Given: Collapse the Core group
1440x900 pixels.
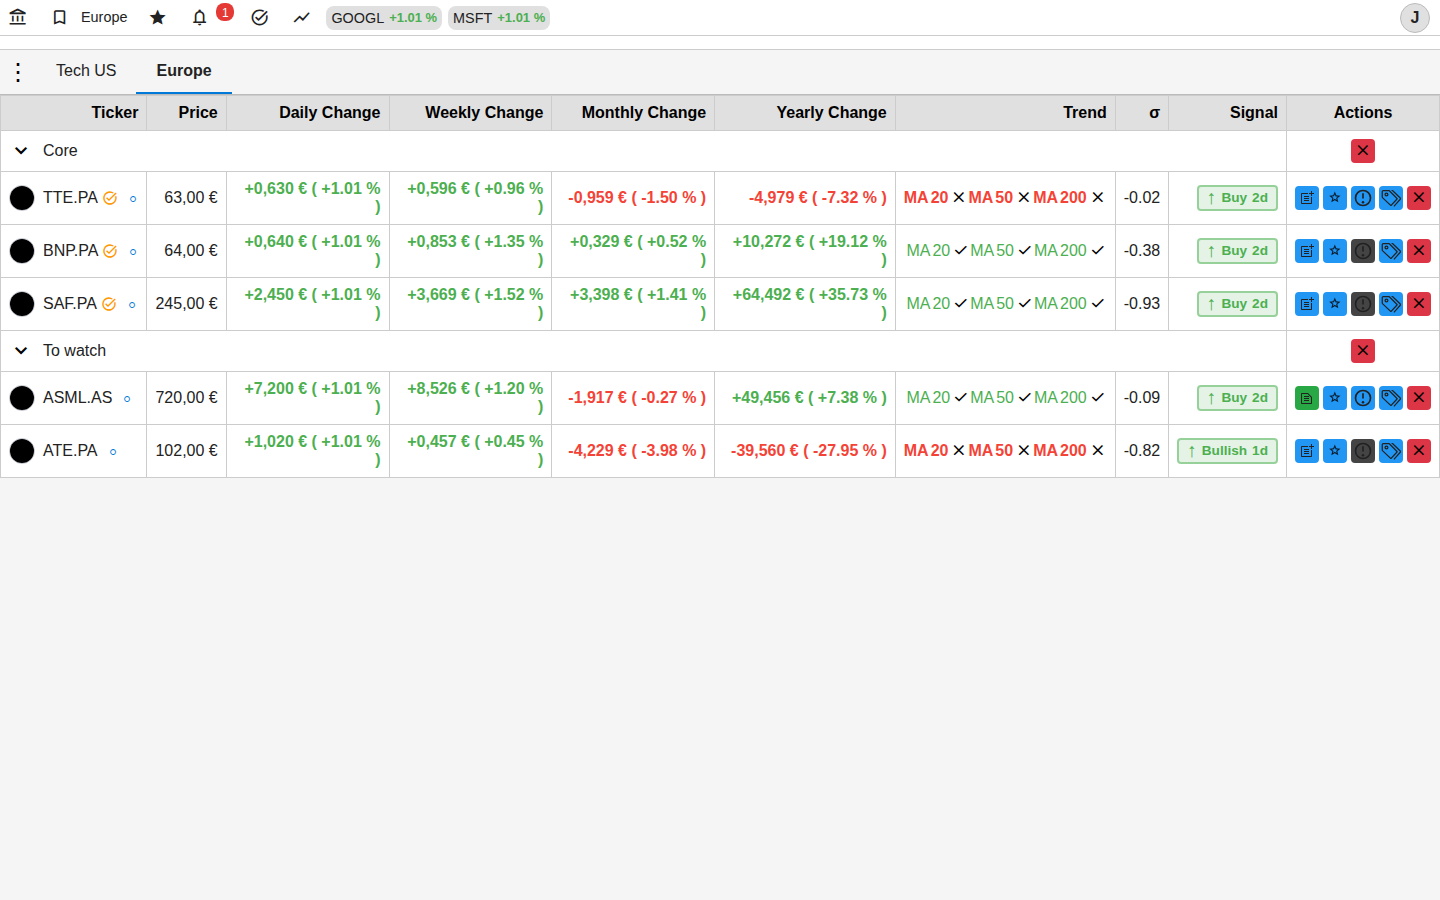Looking at the screenshot, I should (21, 151).
